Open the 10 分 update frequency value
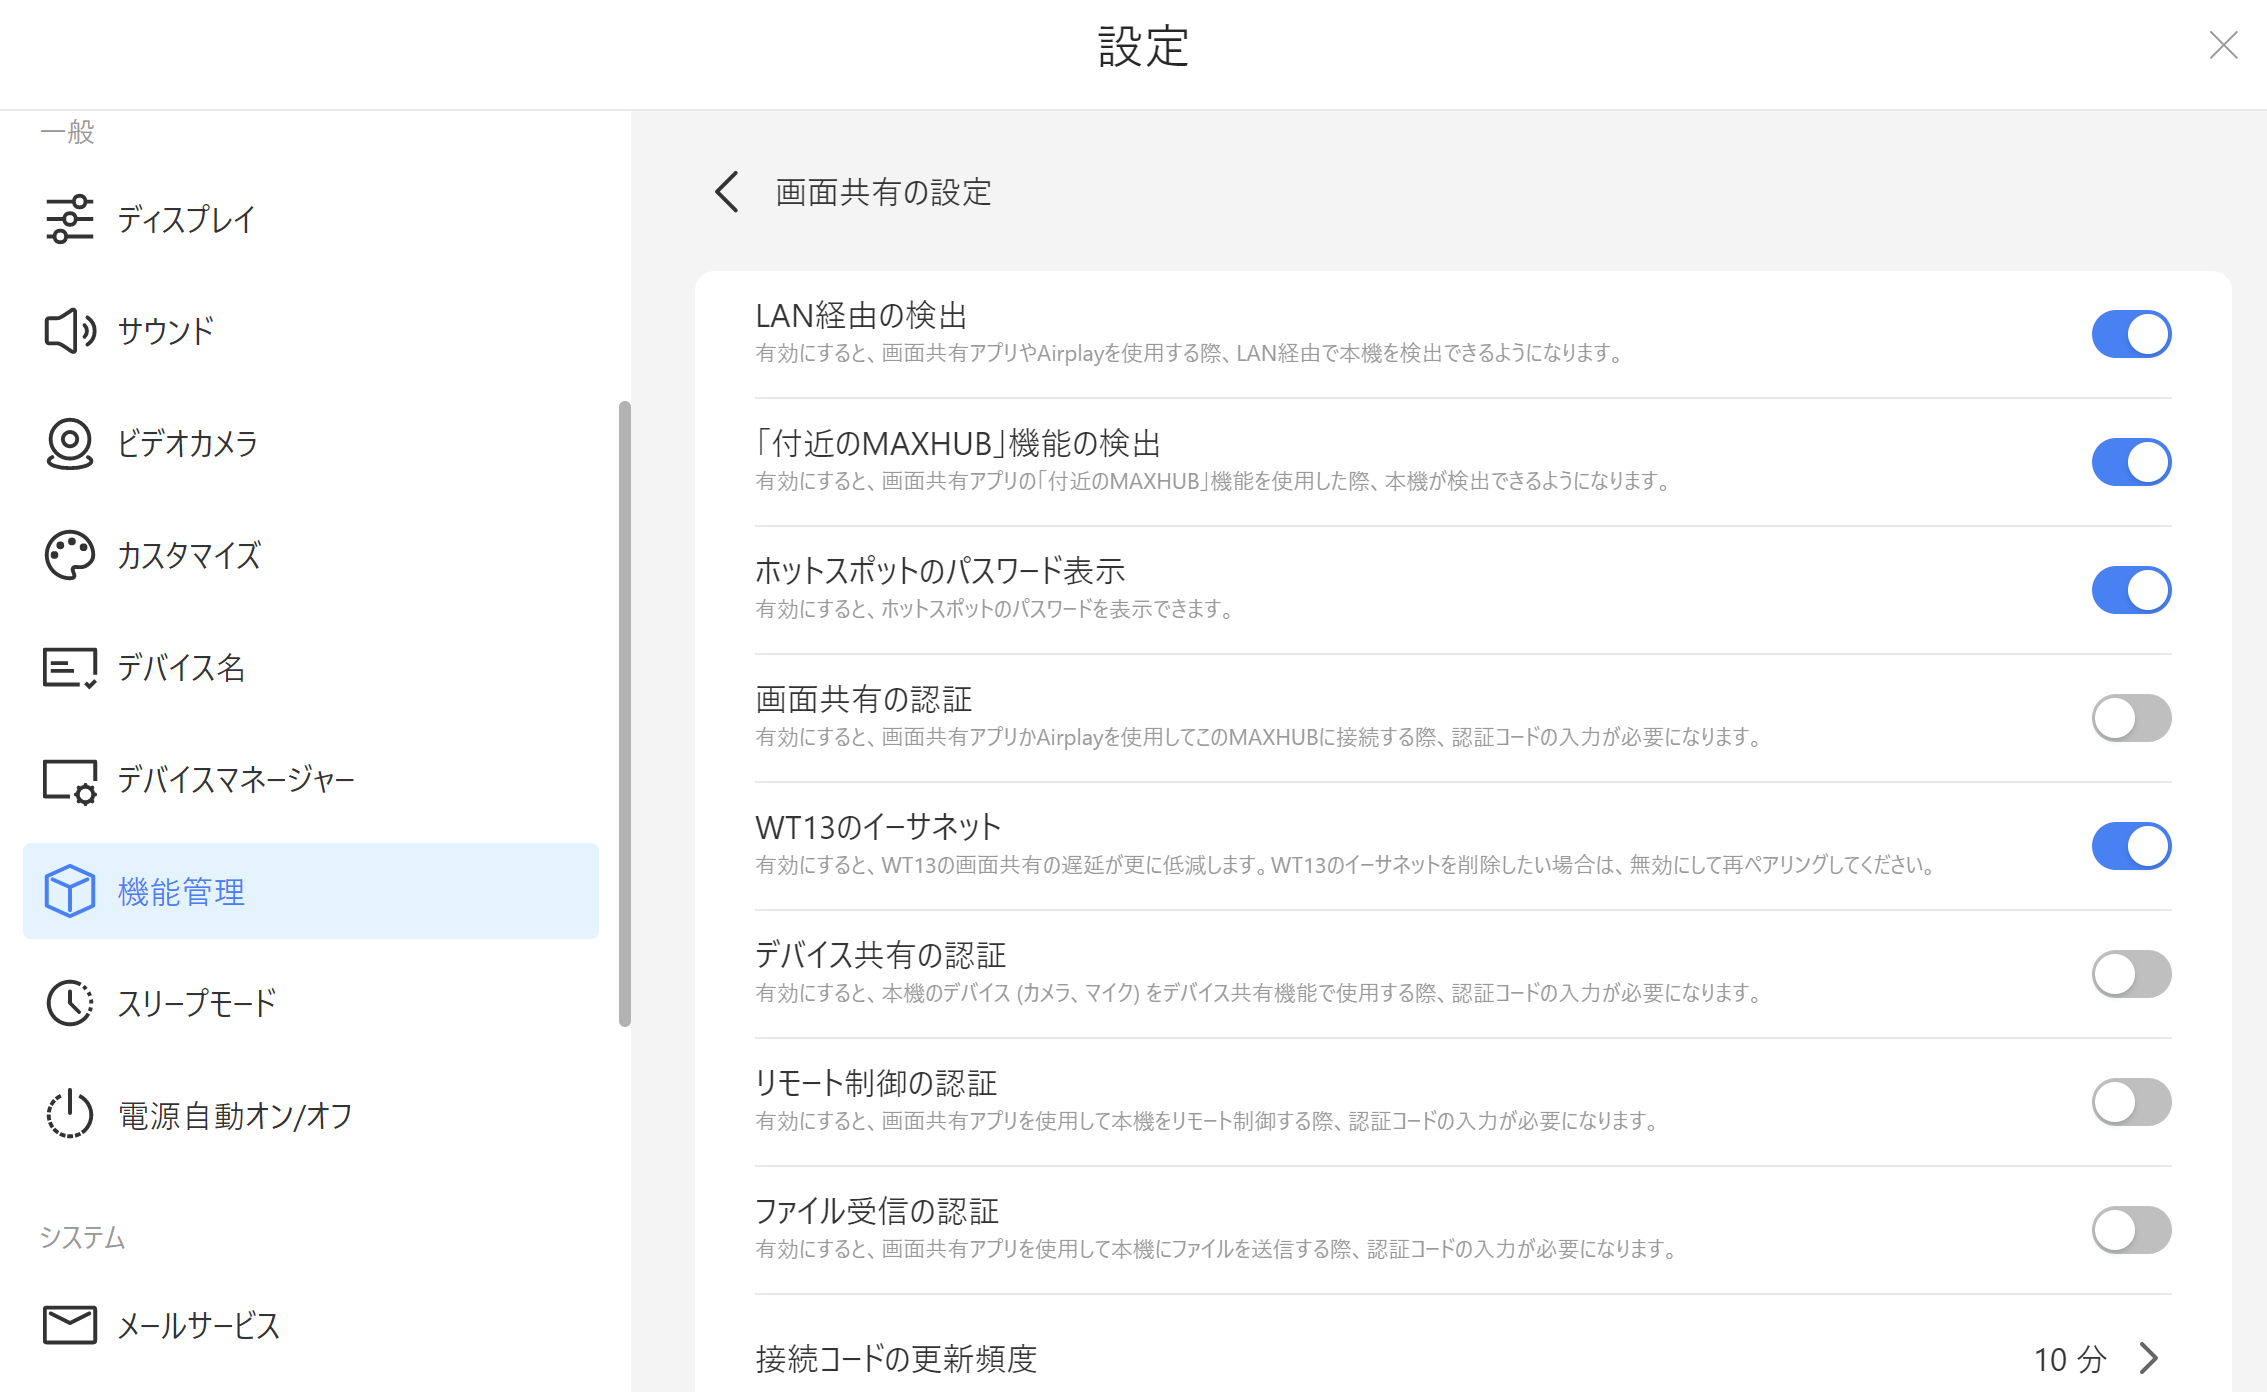Image resolution: width=2267 pixels, height=1392 pixels. (2069, 1359)
